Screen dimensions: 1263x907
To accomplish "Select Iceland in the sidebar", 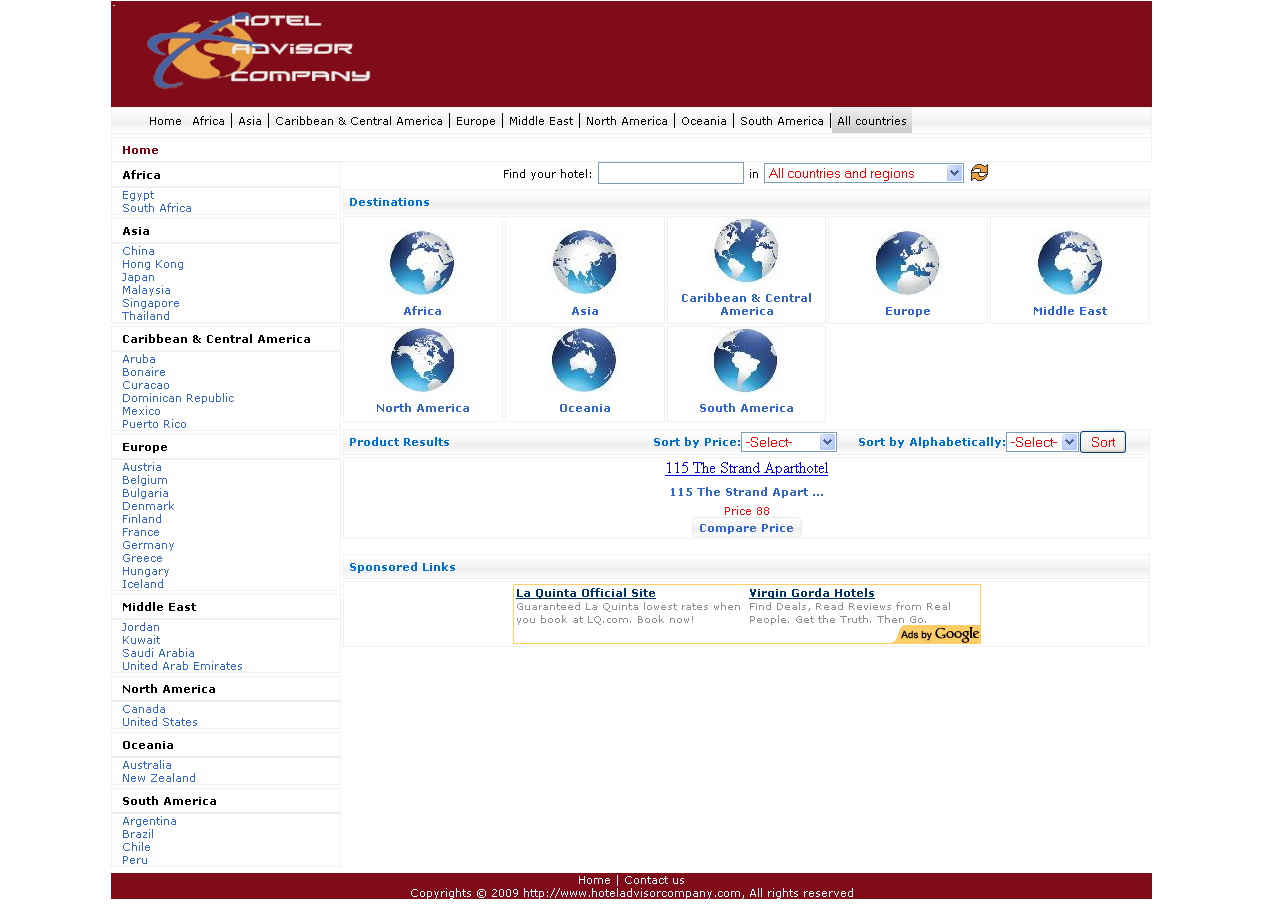I will pyautogui.click(x=143, y=584).
